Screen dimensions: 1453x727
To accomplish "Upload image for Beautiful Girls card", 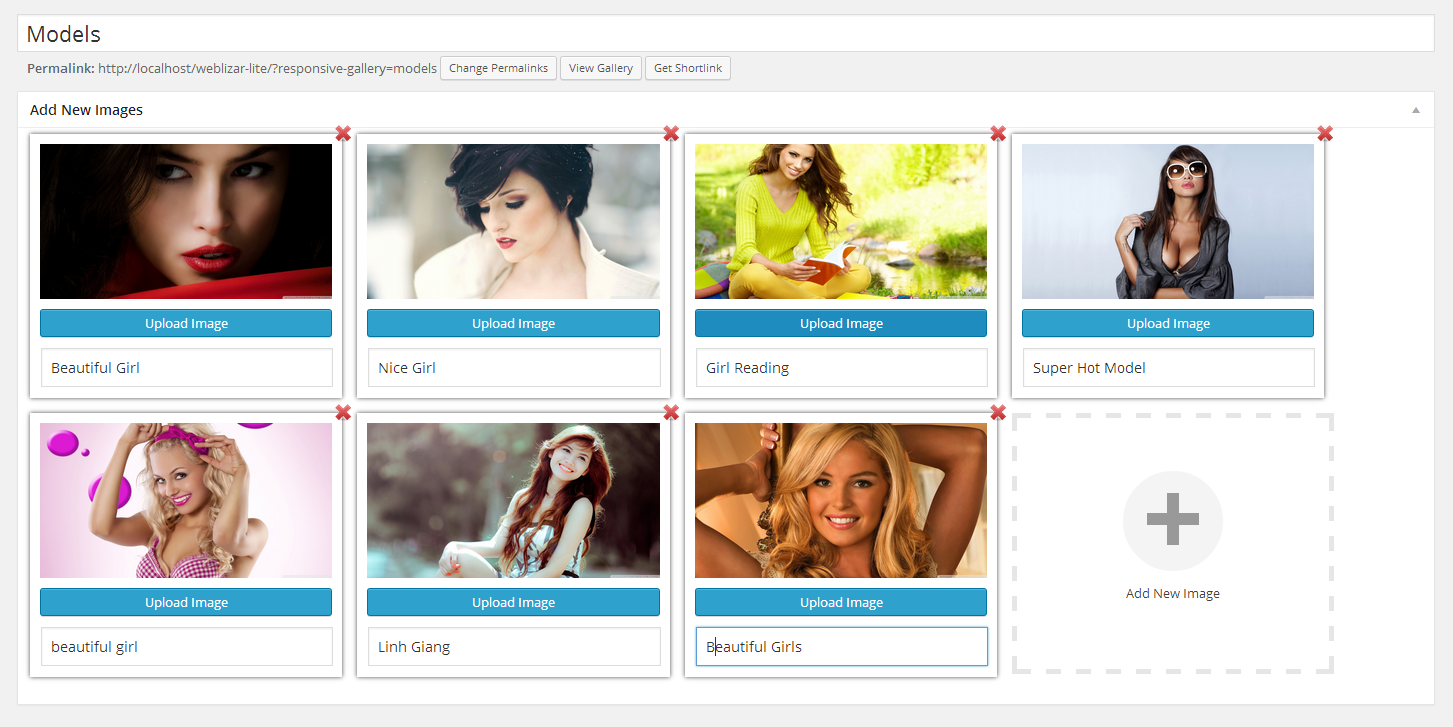I will (841, 602).
